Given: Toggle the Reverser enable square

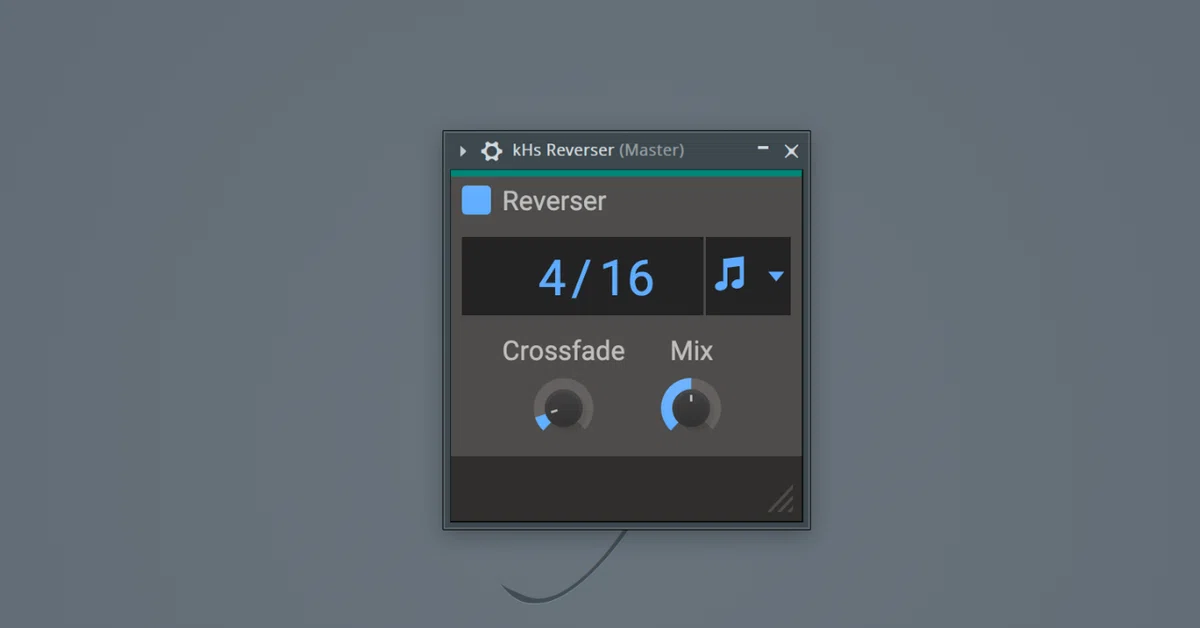Looking at the screenshot, I should click(476, 200).
